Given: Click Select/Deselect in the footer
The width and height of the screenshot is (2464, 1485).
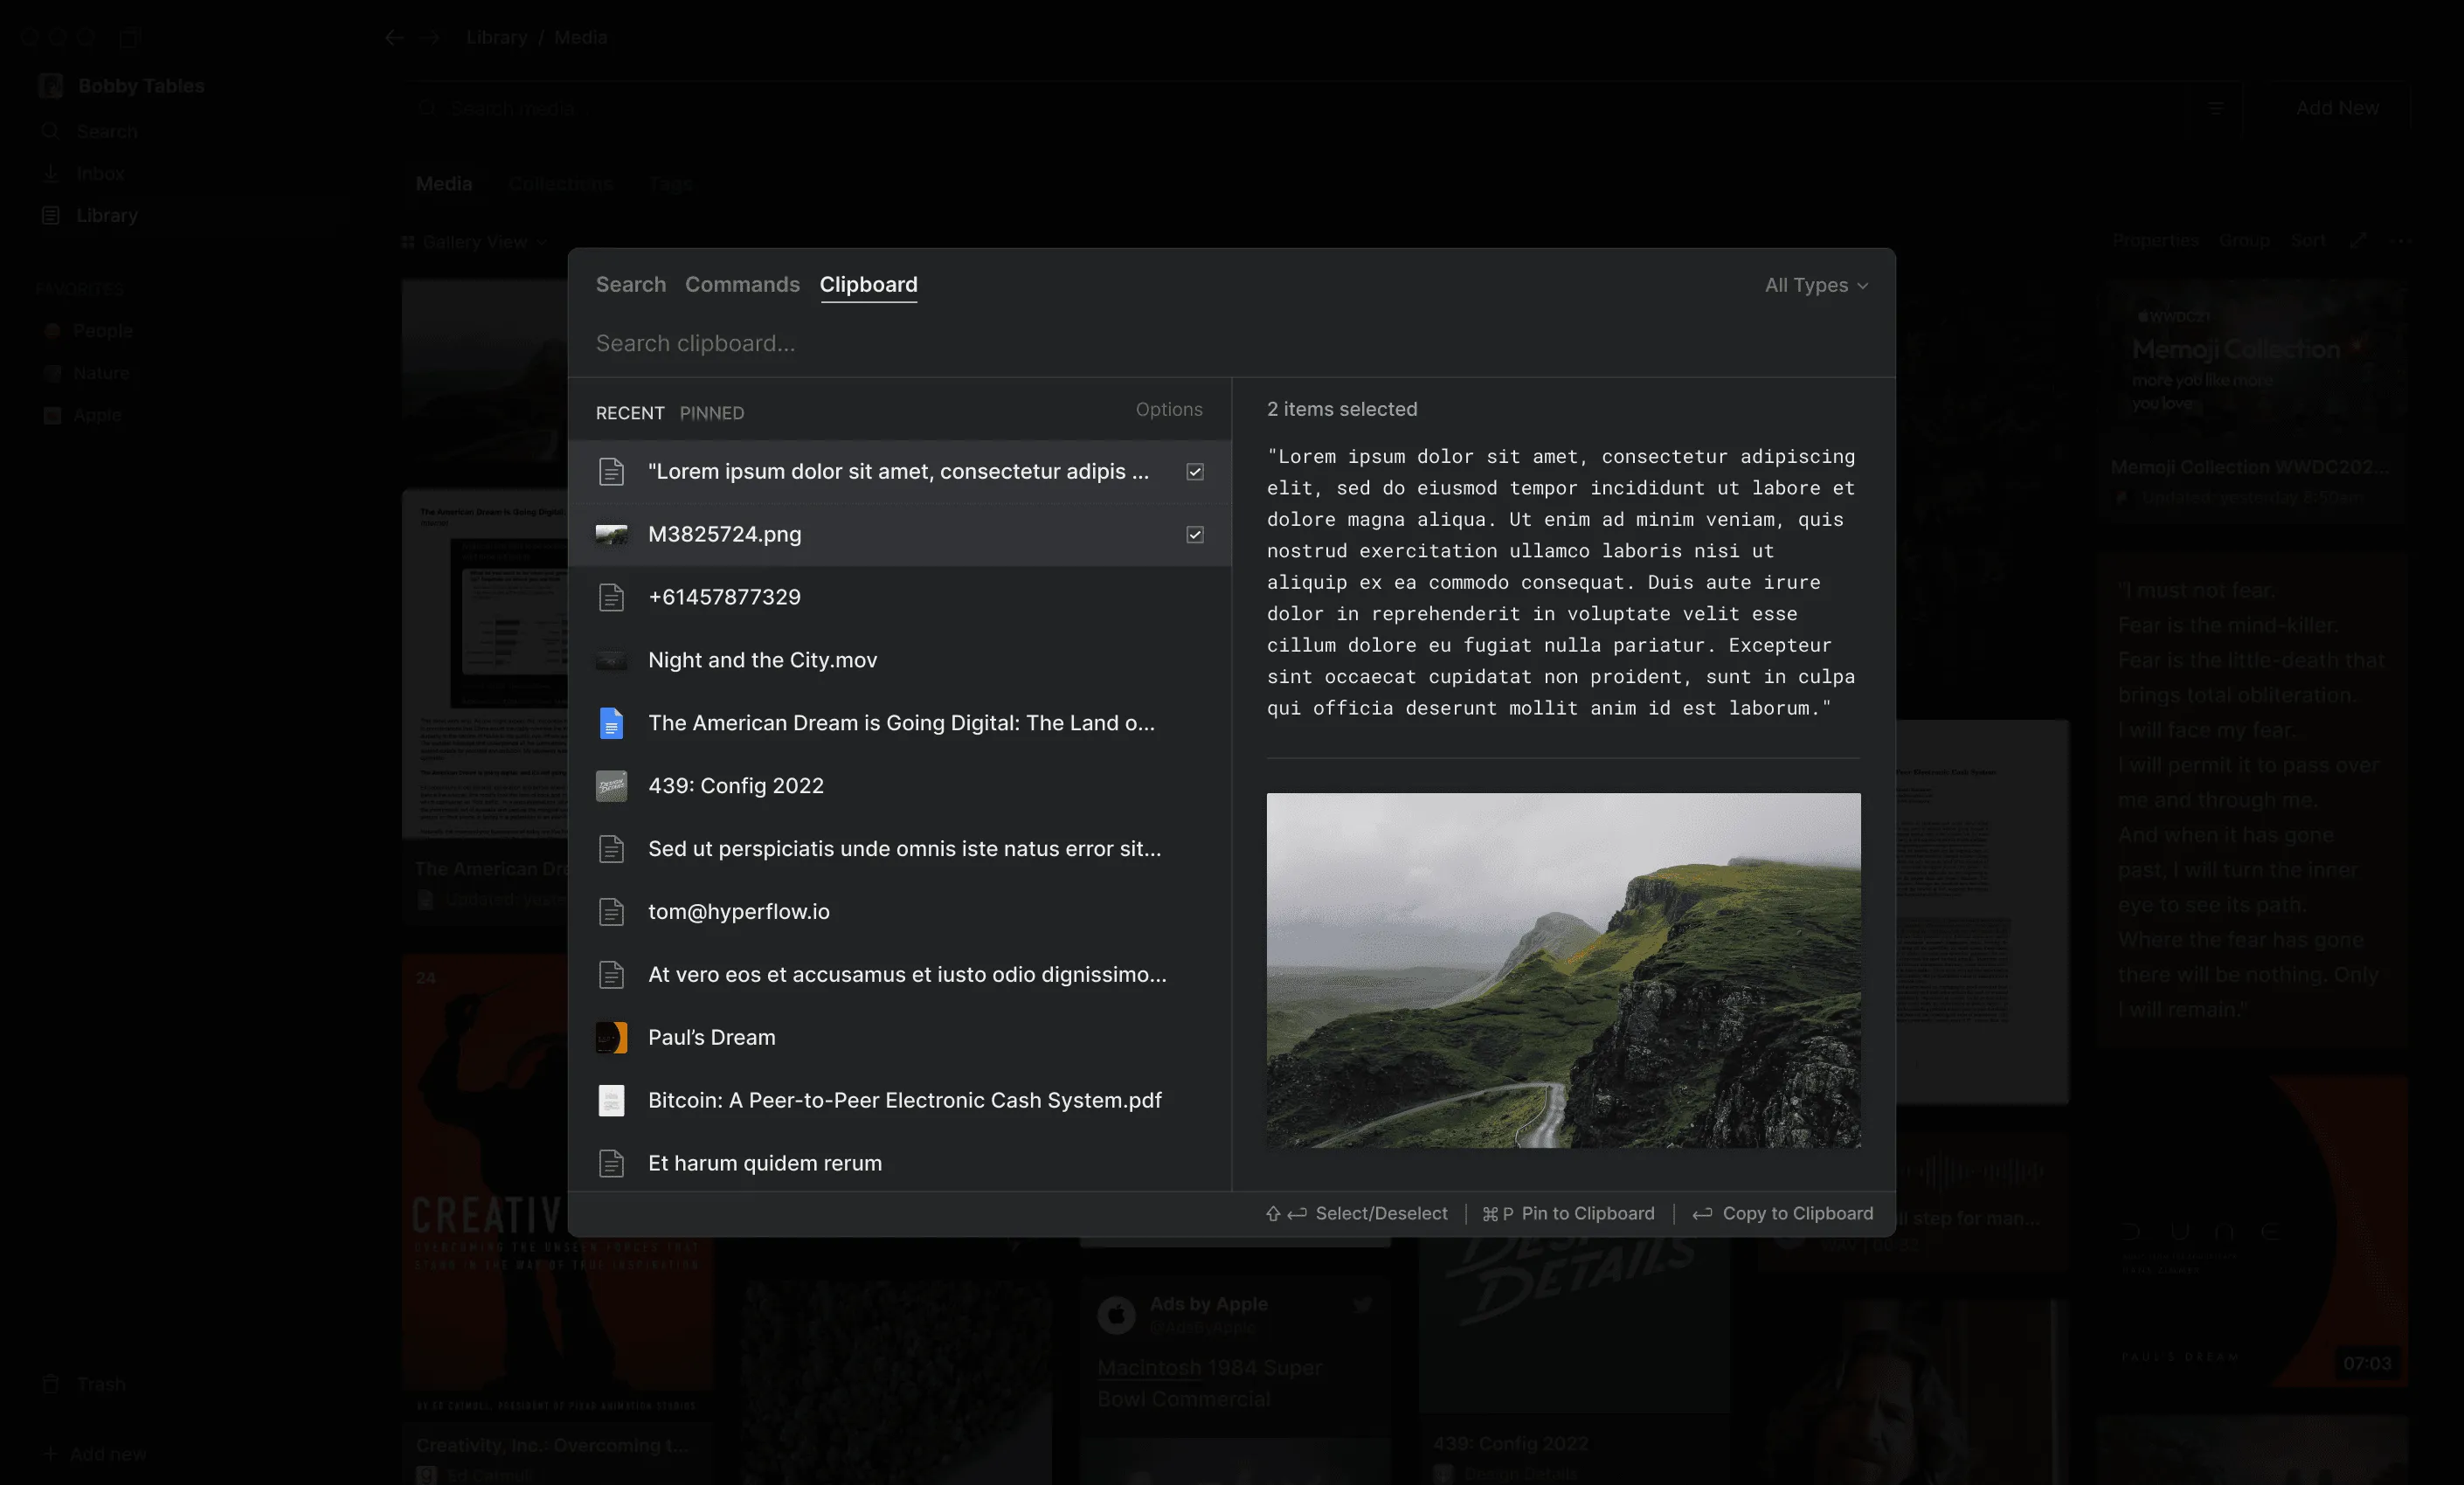Looking at the screenshot, I should [x=1356, y=1214].
